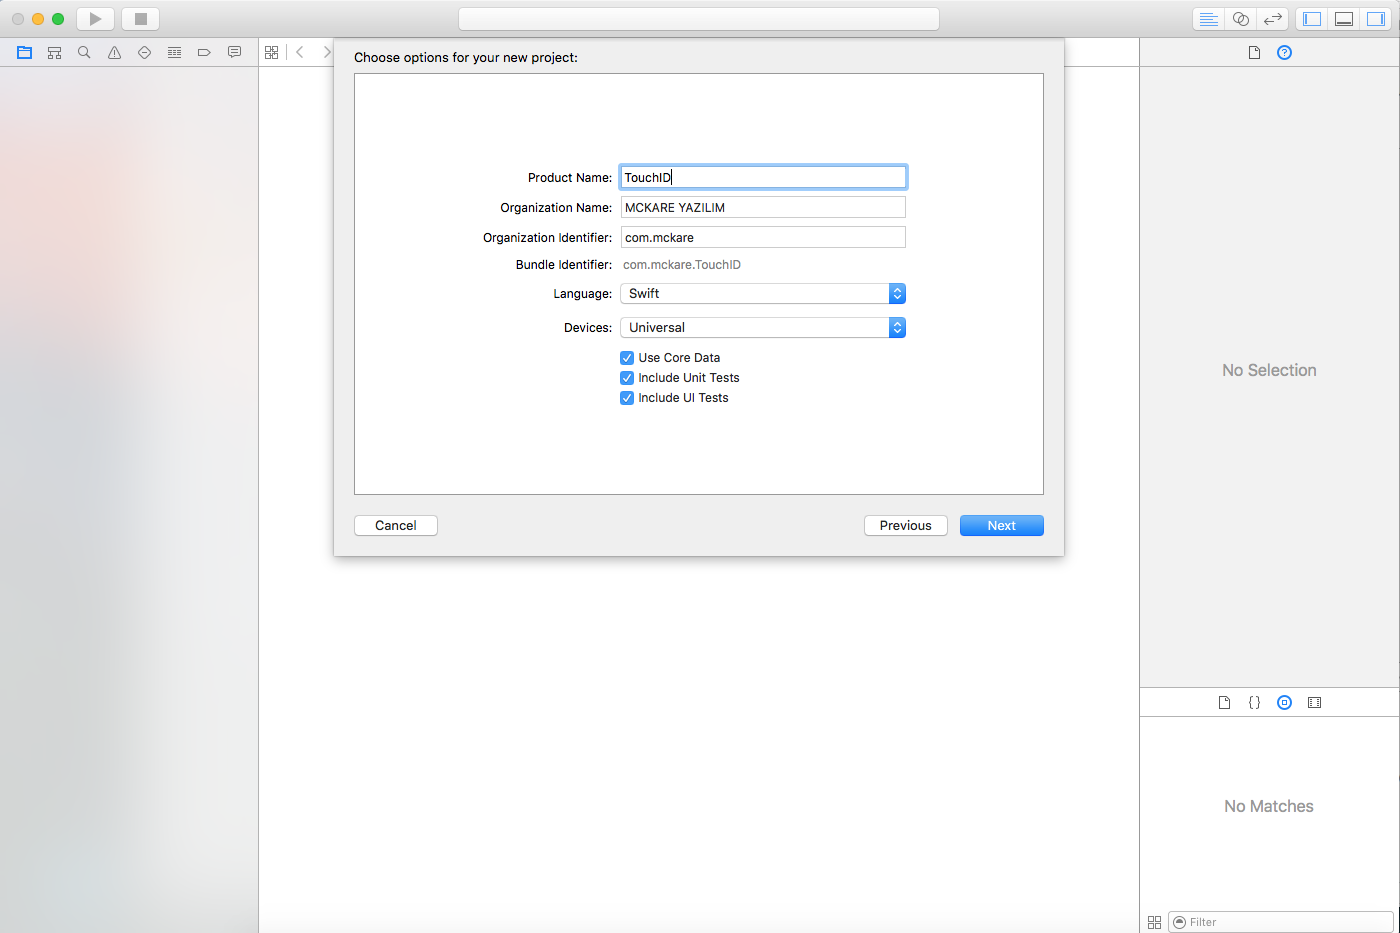Click the Organization Name text field
Viewport: 1400px width, 933px height.
[x=763, y=207]
